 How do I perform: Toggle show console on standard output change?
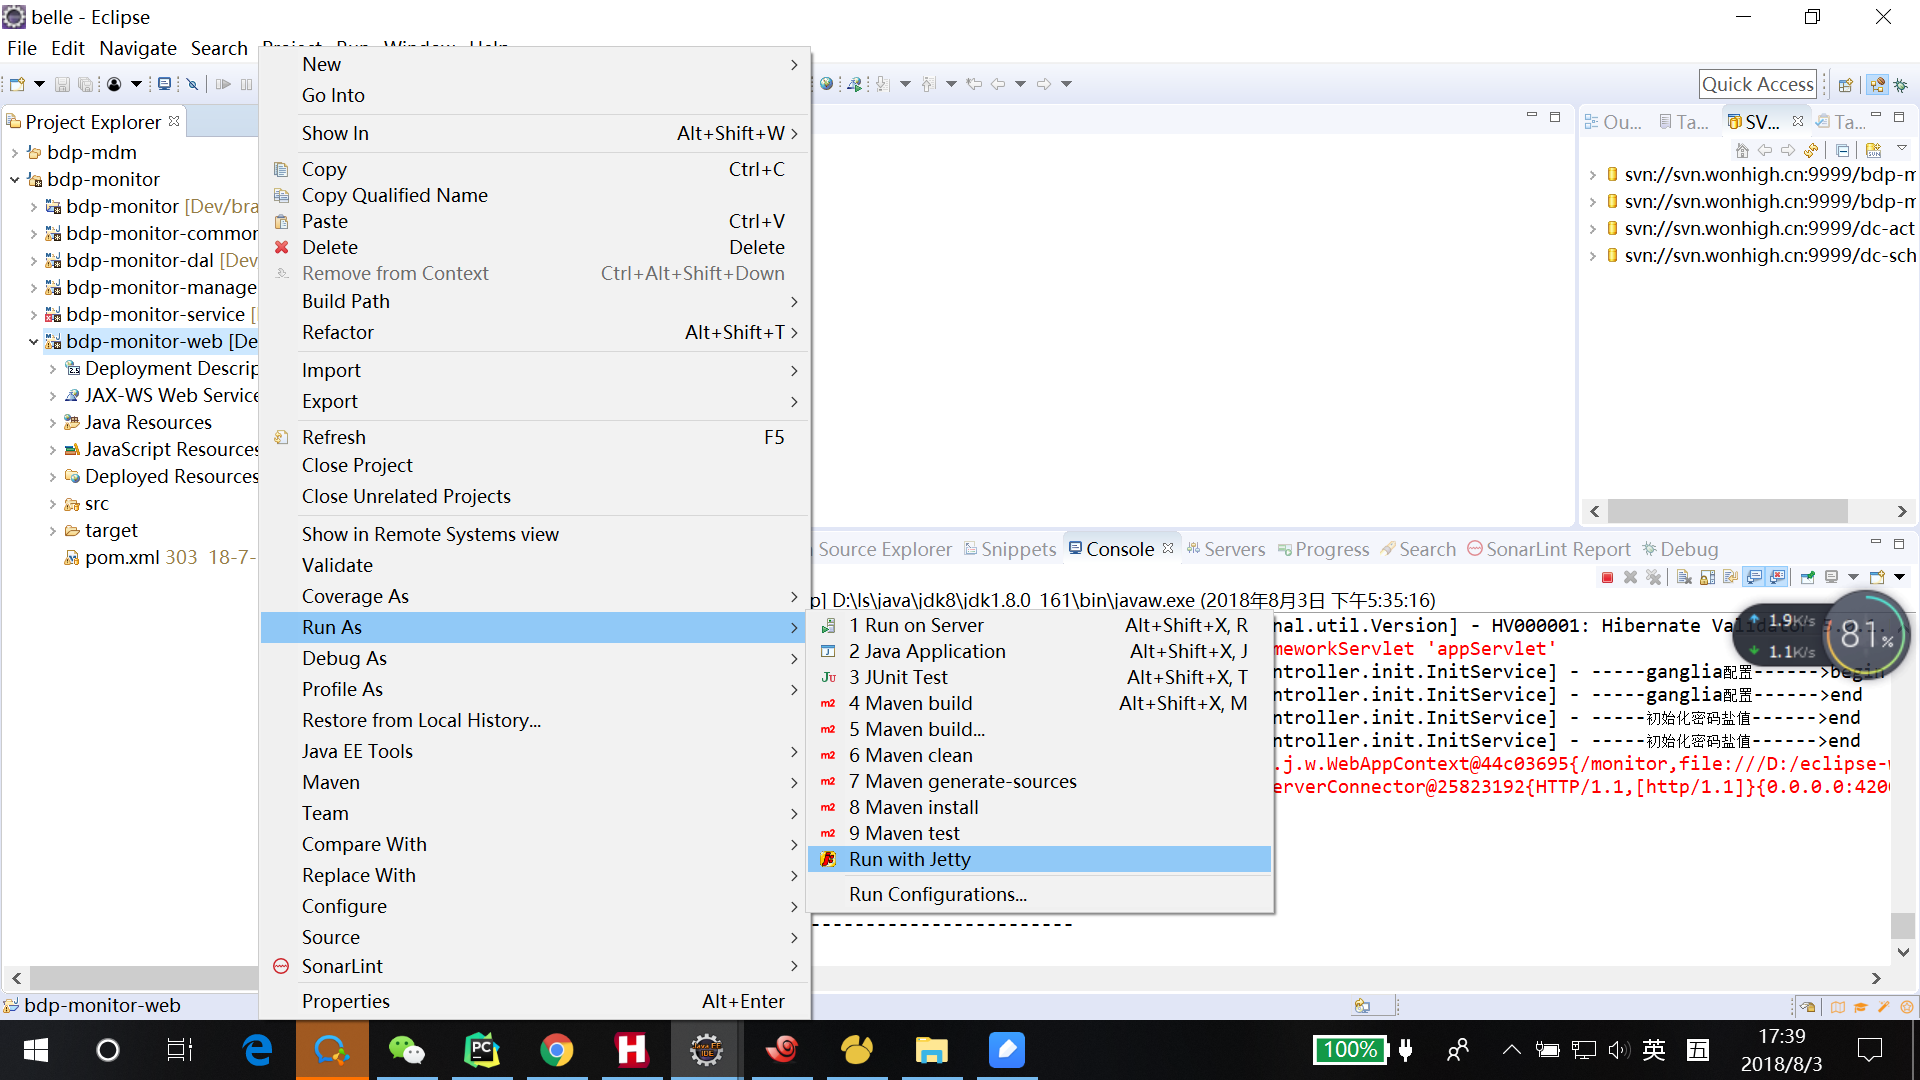1754,578
